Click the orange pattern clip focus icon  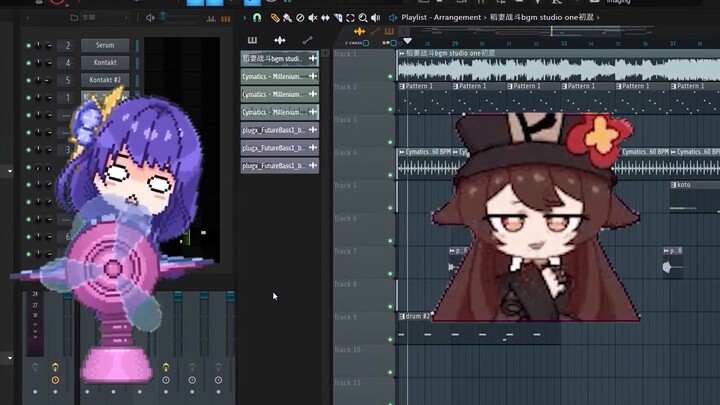(x=389, y=32)
